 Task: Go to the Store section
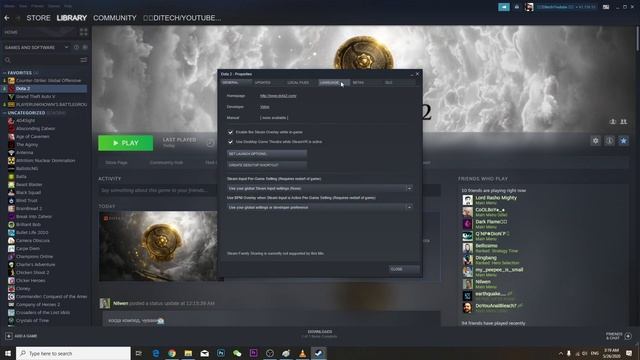click(x=38, y=18)
